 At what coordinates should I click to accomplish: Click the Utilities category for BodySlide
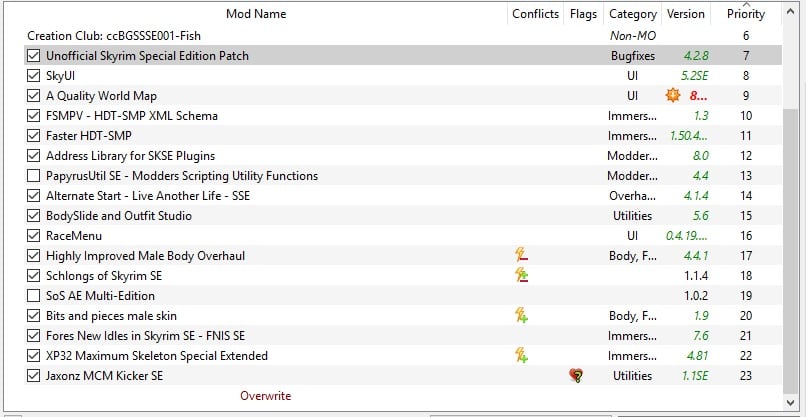tap(633, 215)
